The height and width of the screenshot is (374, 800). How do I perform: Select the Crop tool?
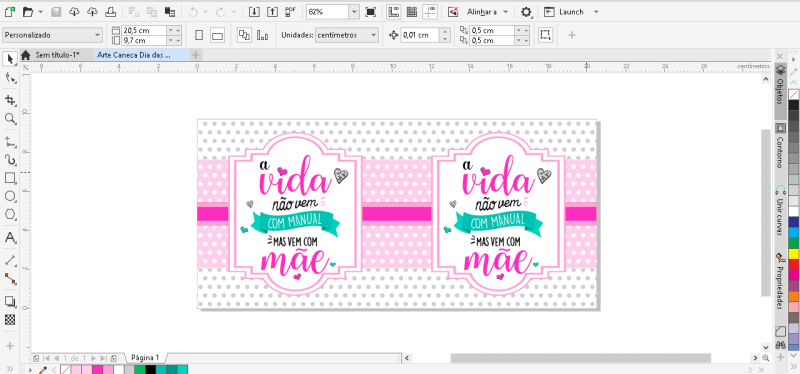(x=10, y=99)
